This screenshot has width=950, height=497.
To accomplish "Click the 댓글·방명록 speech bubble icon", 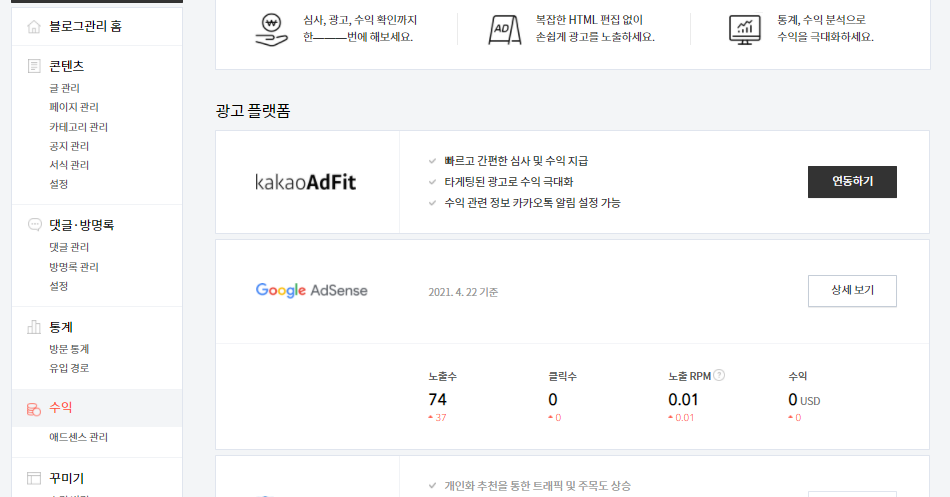I will [35, 225].
